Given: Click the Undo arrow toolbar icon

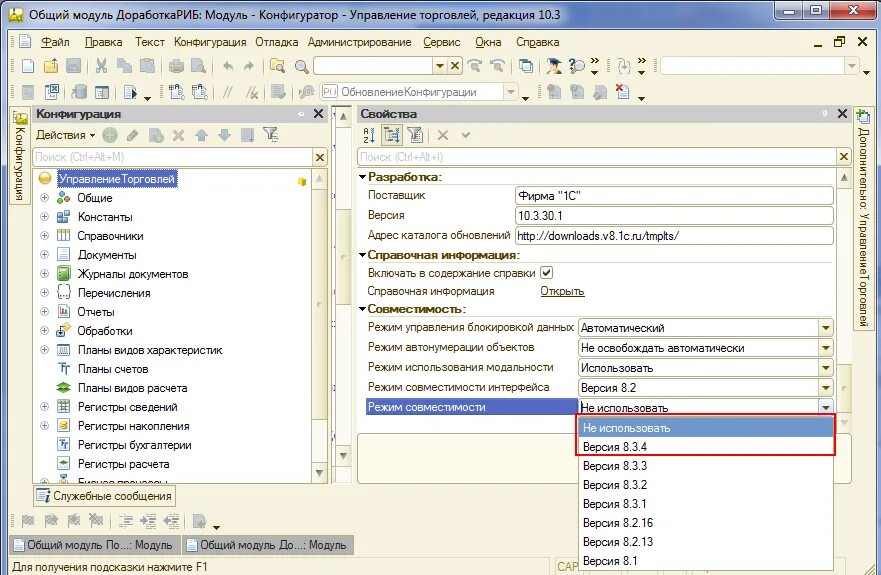Looking at the screenshot, I should pos(228,66).
